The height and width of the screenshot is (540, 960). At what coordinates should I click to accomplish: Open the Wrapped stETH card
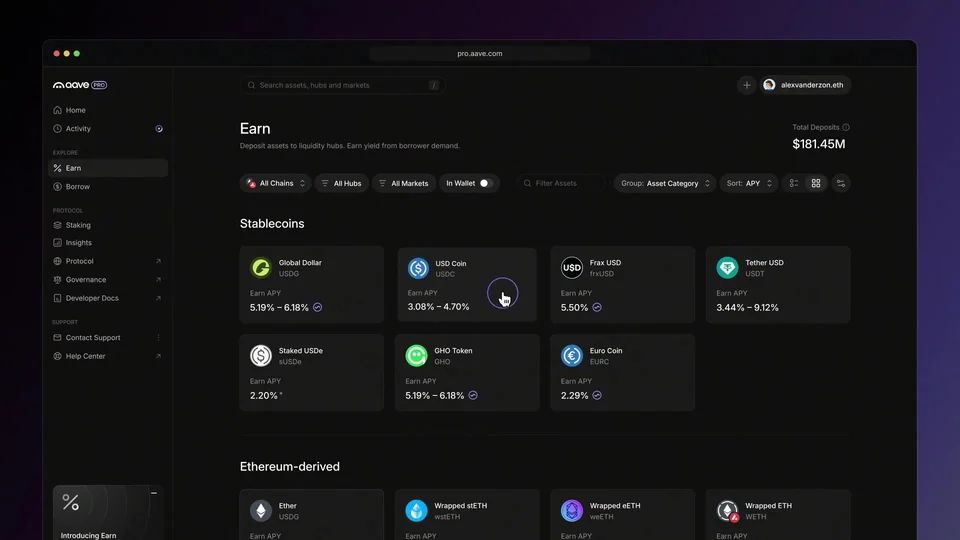click(467, 514)
